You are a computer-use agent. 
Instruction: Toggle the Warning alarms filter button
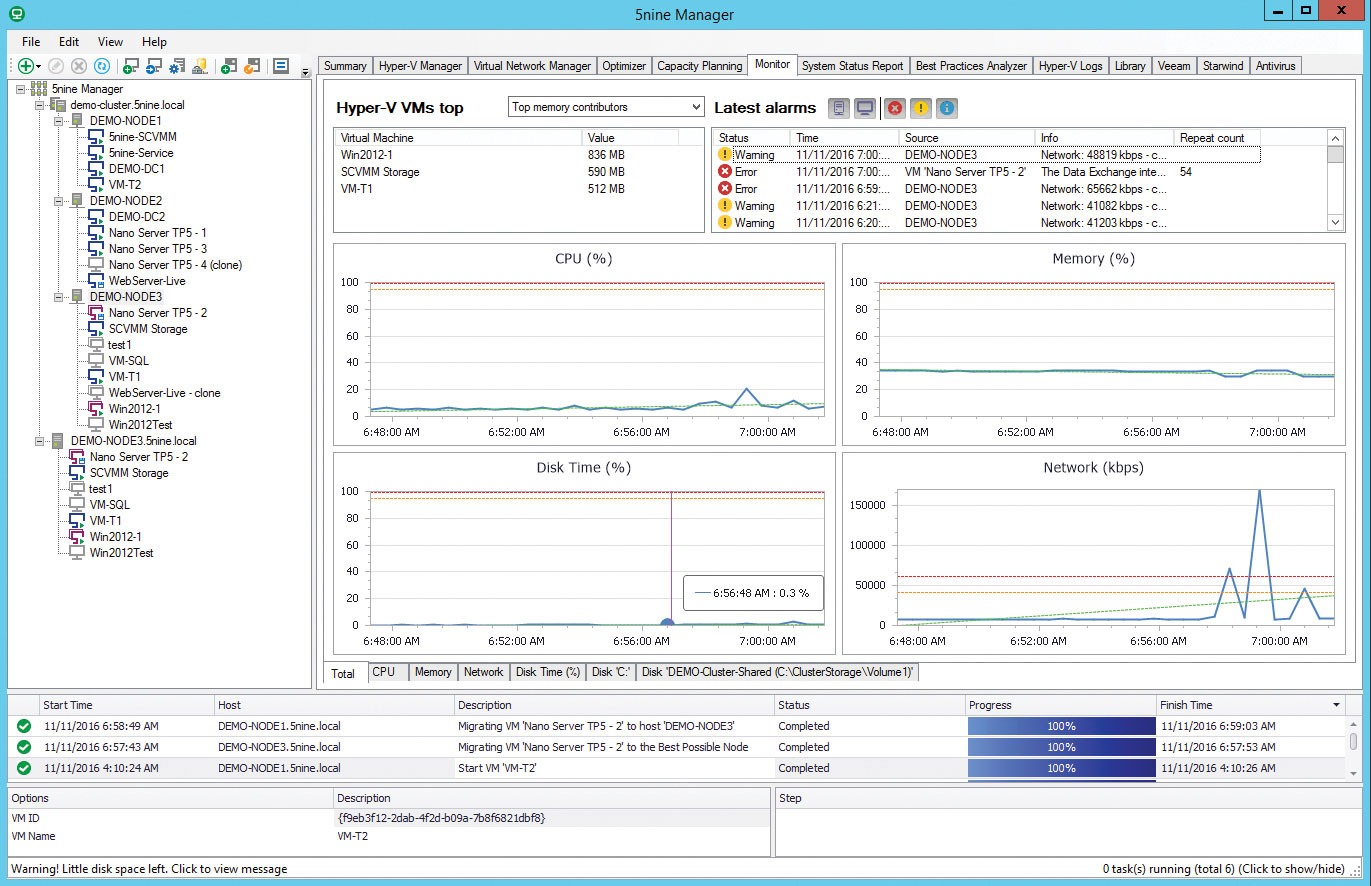920,108
